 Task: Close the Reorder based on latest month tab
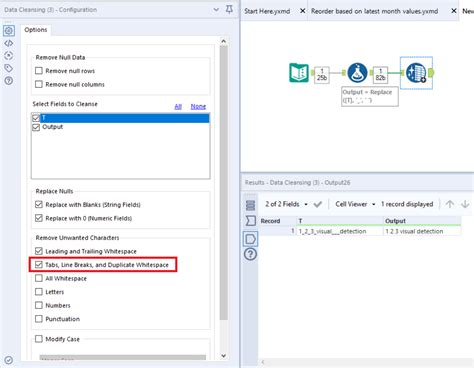tap(454, 11)
